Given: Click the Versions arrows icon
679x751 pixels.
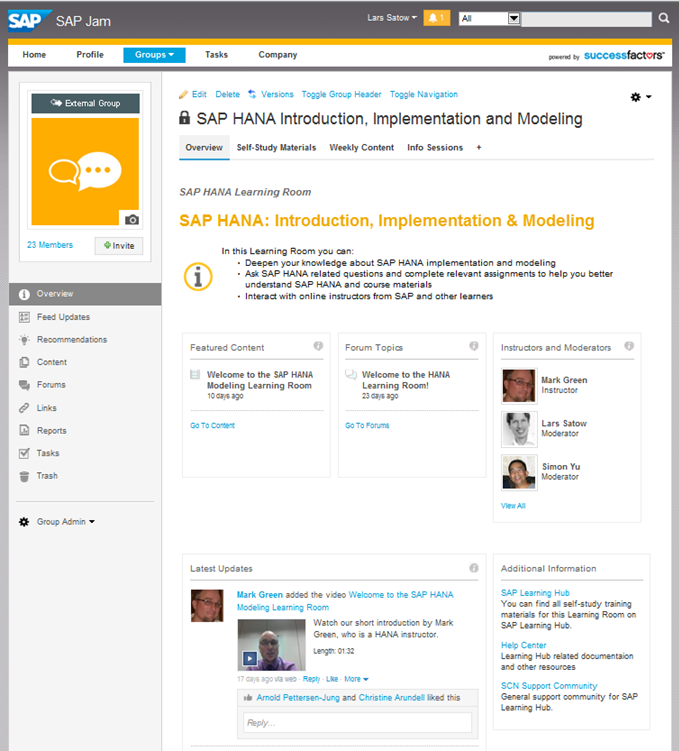Looking at the screenshot, I should [x=252, y=94].
